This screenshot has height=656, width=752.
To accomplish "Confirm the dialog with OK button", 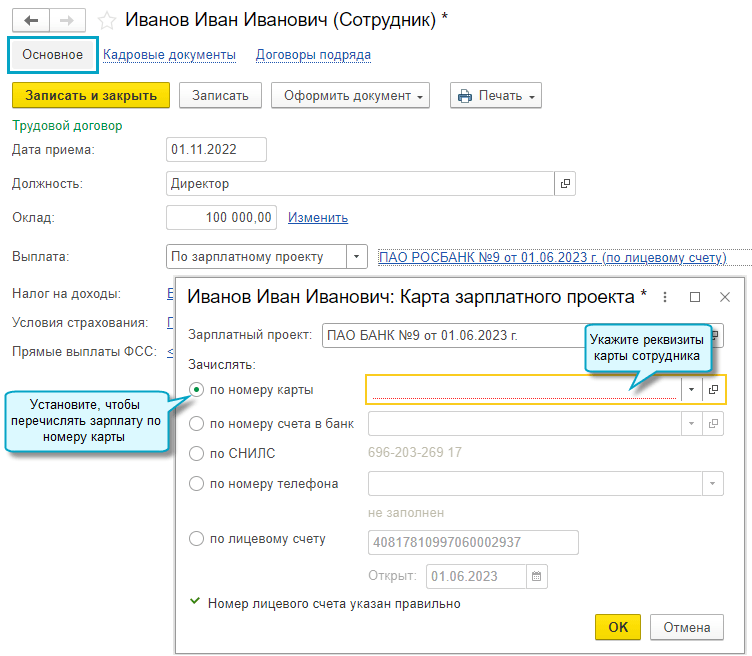I will point(618,627).
